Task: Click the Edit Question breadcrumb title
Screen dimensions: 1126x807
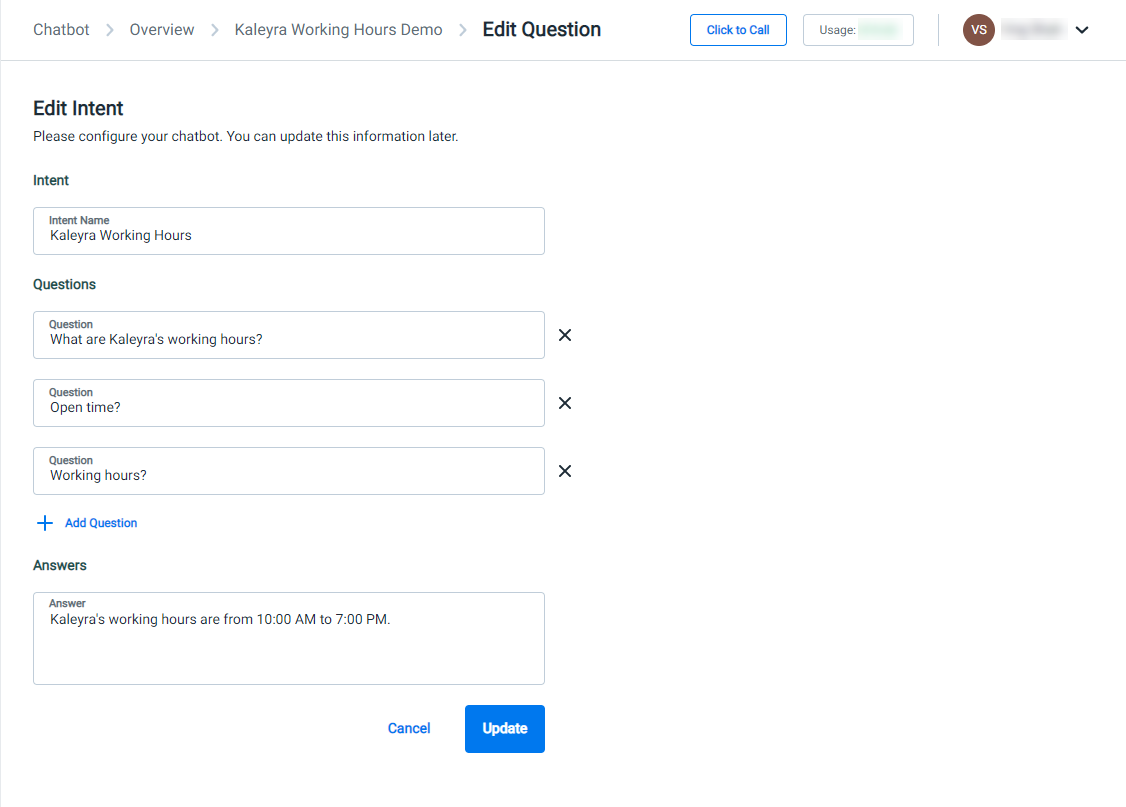Action: coord(541,29)
